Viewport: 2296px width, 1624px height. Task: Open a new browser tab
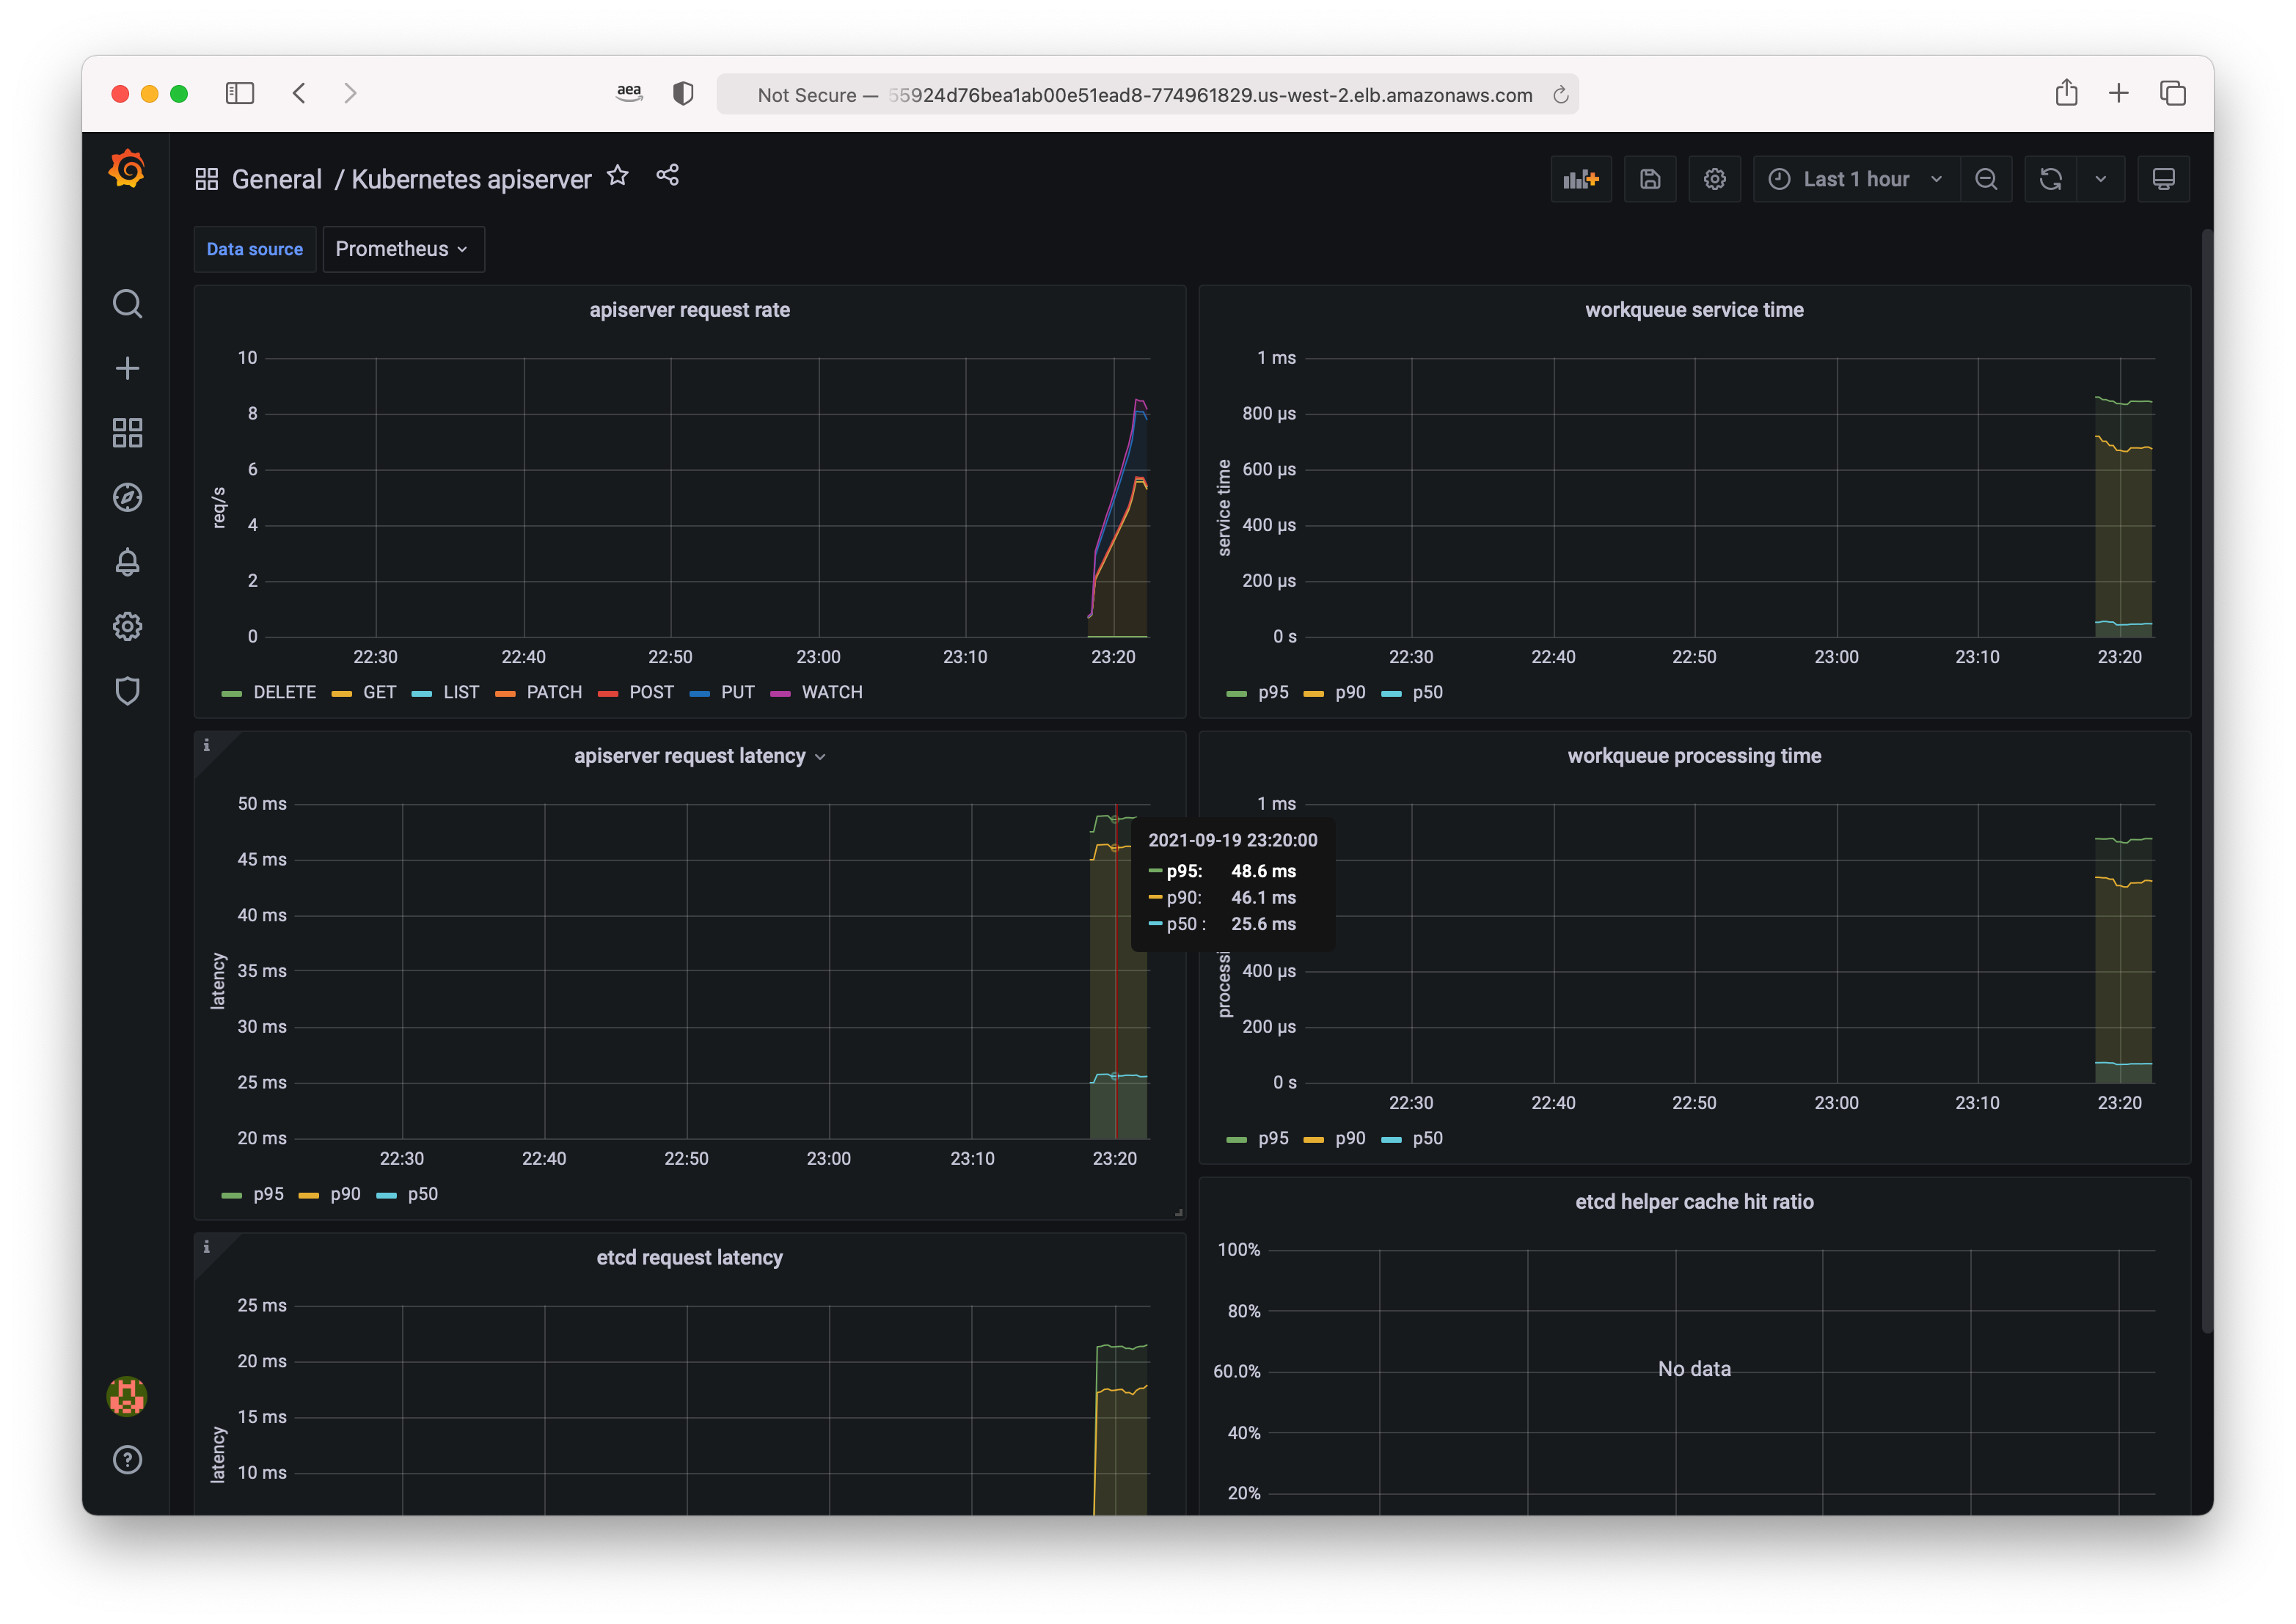2119,93
